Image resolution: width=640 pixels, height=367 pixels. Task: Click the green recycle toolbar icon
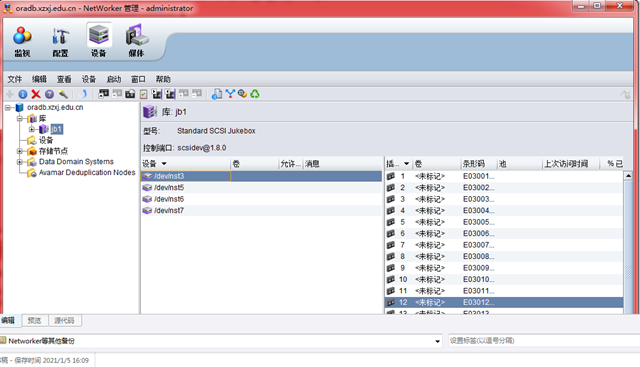click(x=255, y=94)
